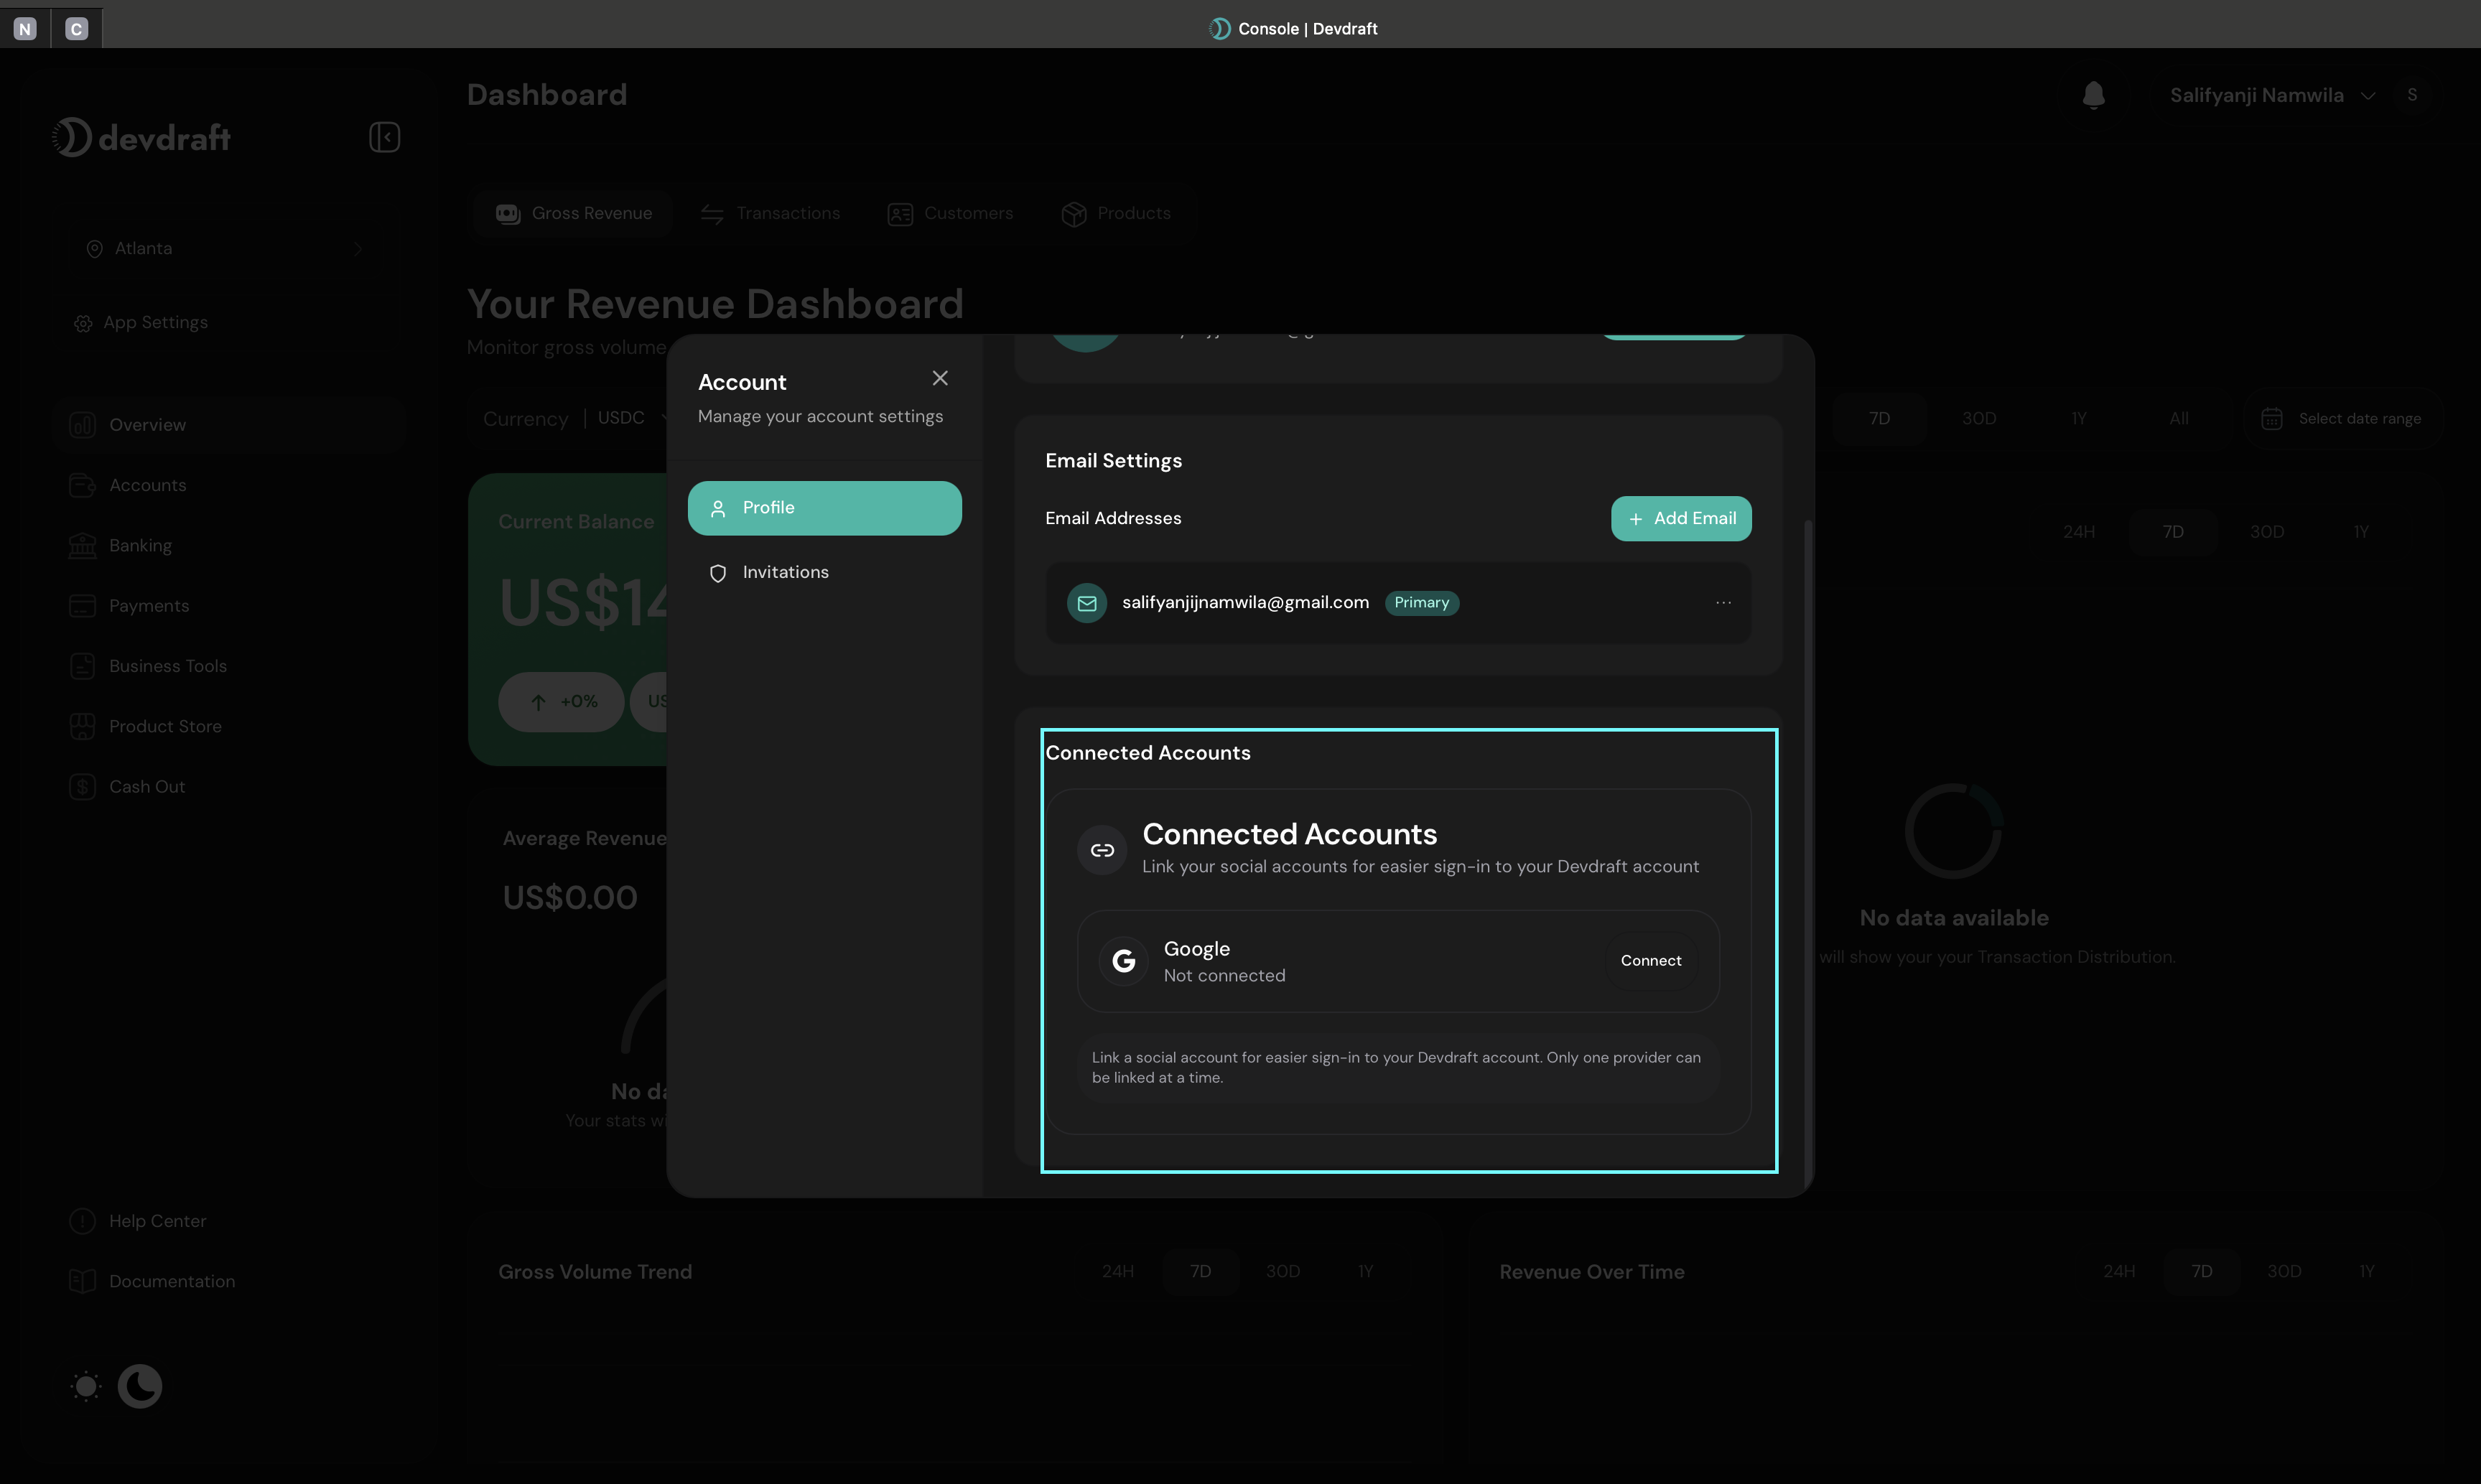Click the Add Email button
Image resolution: width=2481 pixels, height=1484 pixels.
(1681, 518)
